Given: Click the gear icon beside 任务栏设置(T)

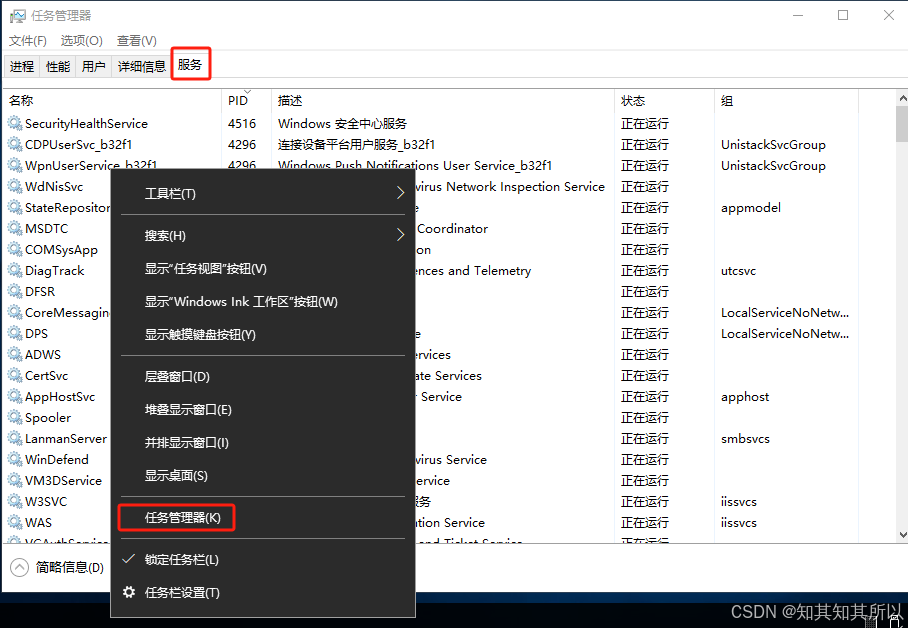Looking at the screenshot, I should coord(129,592).
